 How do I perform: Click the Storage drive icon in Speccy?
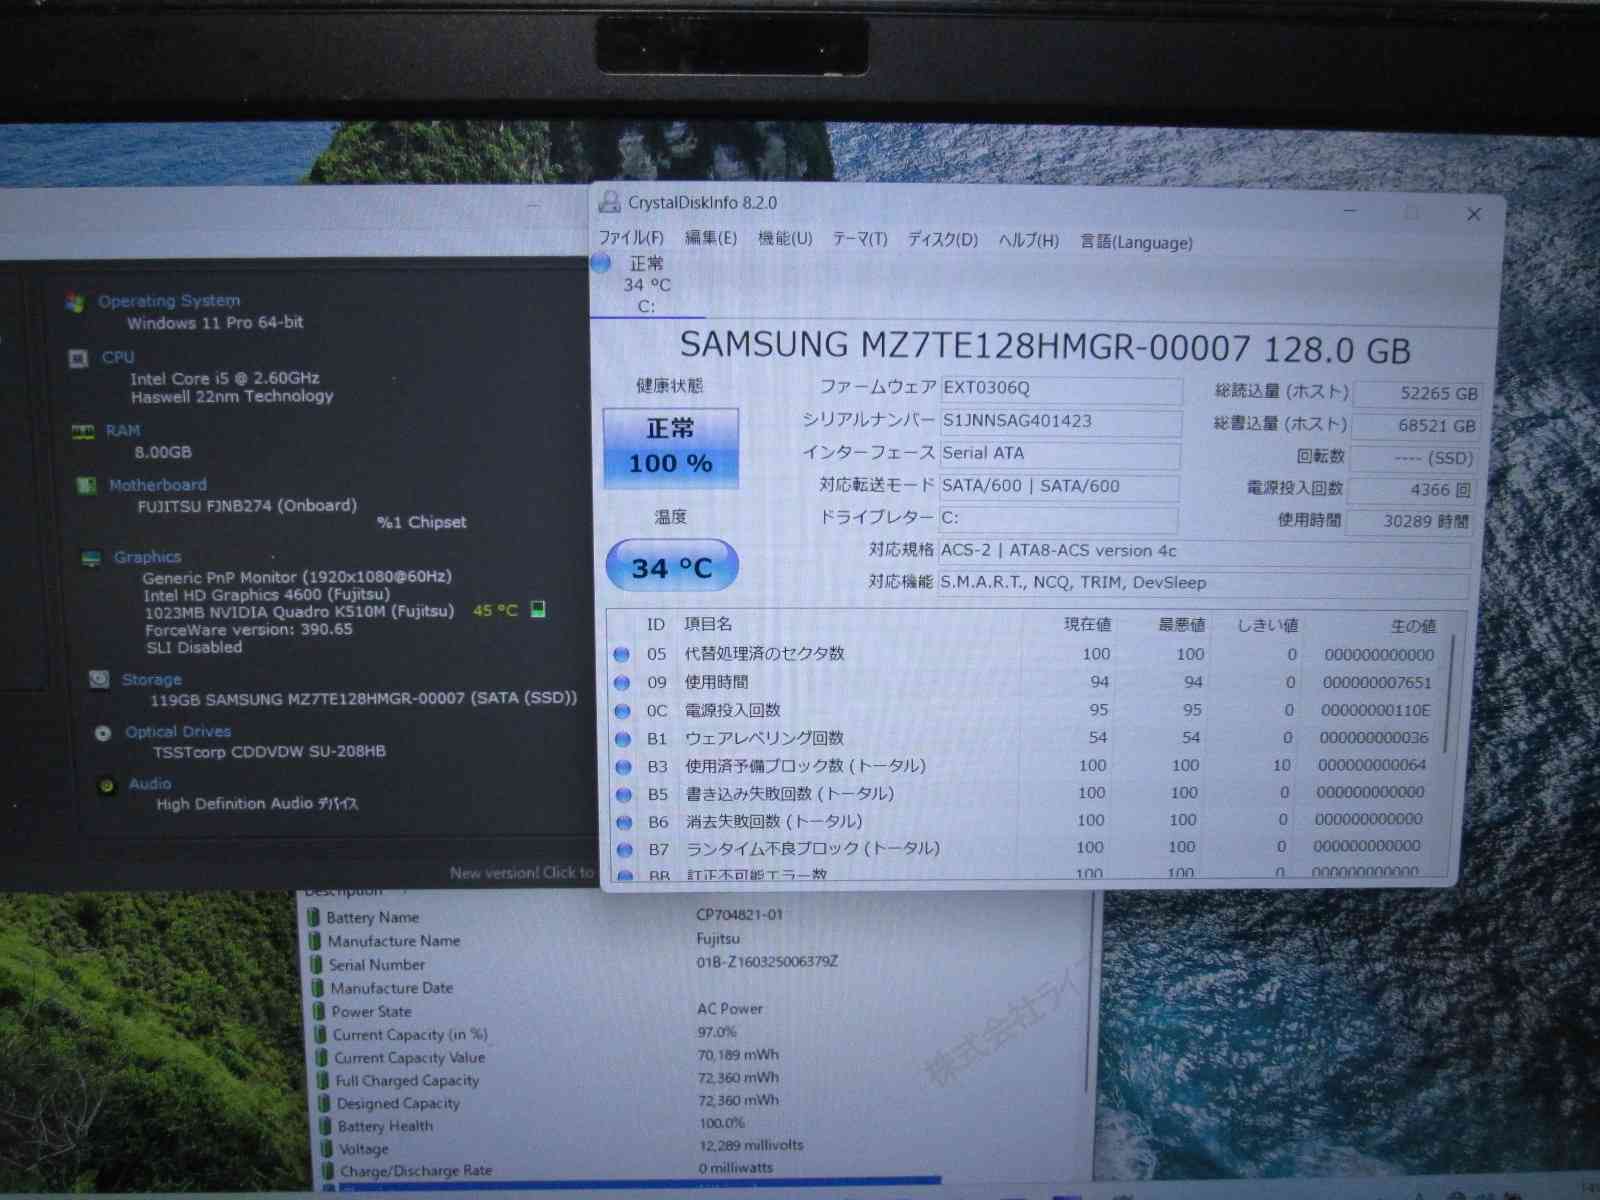point(98,679)
